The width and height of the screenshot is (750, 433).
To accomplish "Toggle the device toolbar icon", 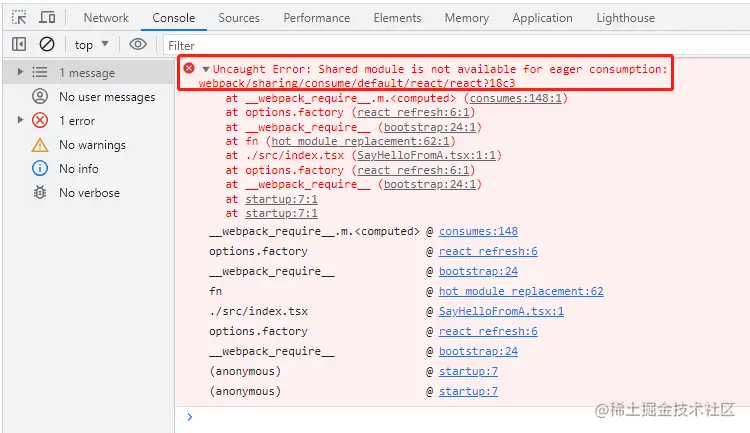I will point(47,18).
